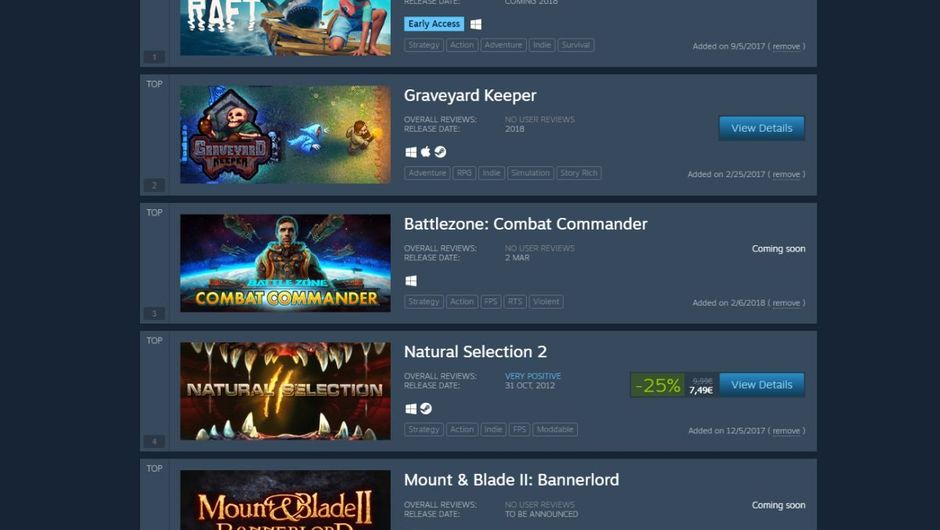Move Mount & Blade II to TOP
The image size is (940, 530).
tap(154, 468)
